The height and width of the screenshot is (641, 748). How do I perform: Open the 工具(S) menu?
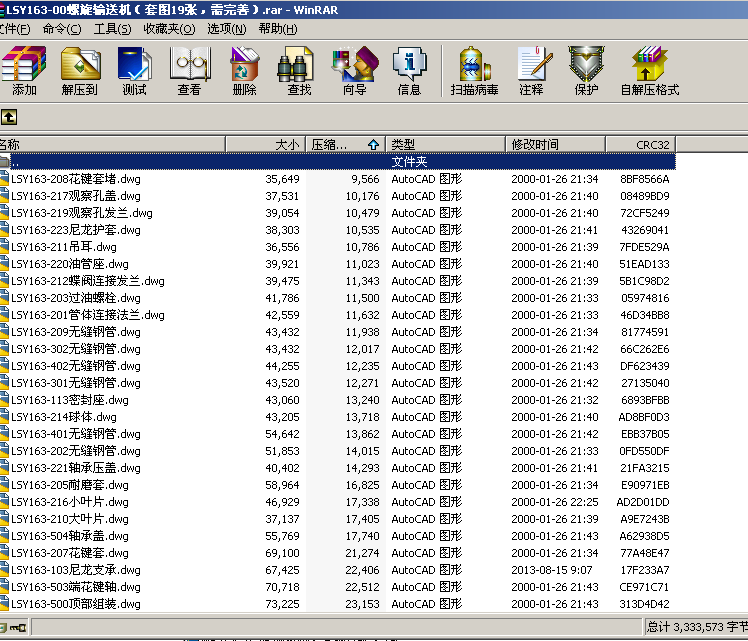point(112,29)
